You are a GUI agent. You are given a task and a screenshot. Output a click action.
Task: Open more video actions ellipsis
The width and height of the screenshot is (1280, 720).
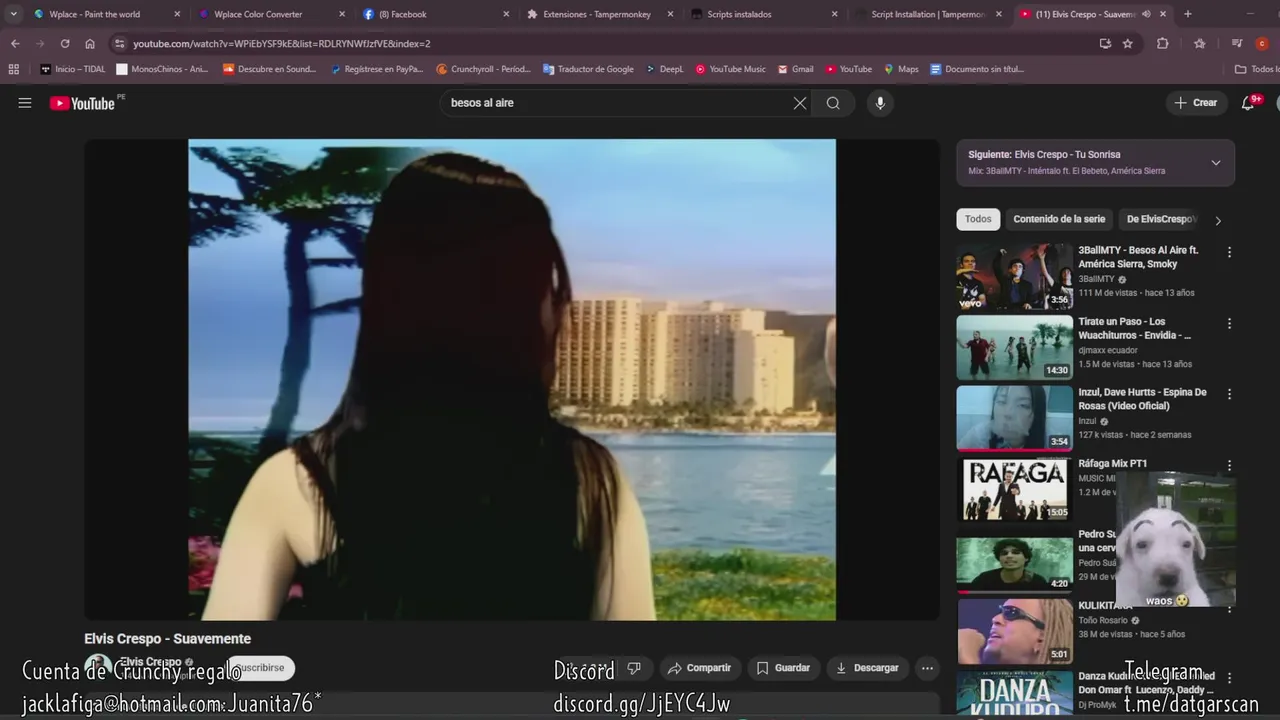927,668
